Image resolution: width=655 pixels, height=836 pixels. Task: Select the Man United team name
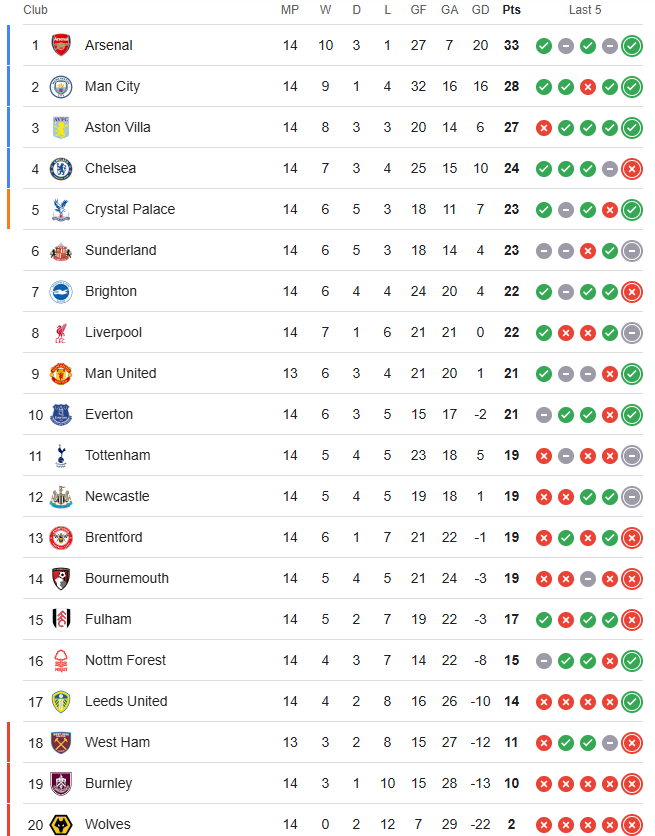pyautogui.click(x=120, y=373)
